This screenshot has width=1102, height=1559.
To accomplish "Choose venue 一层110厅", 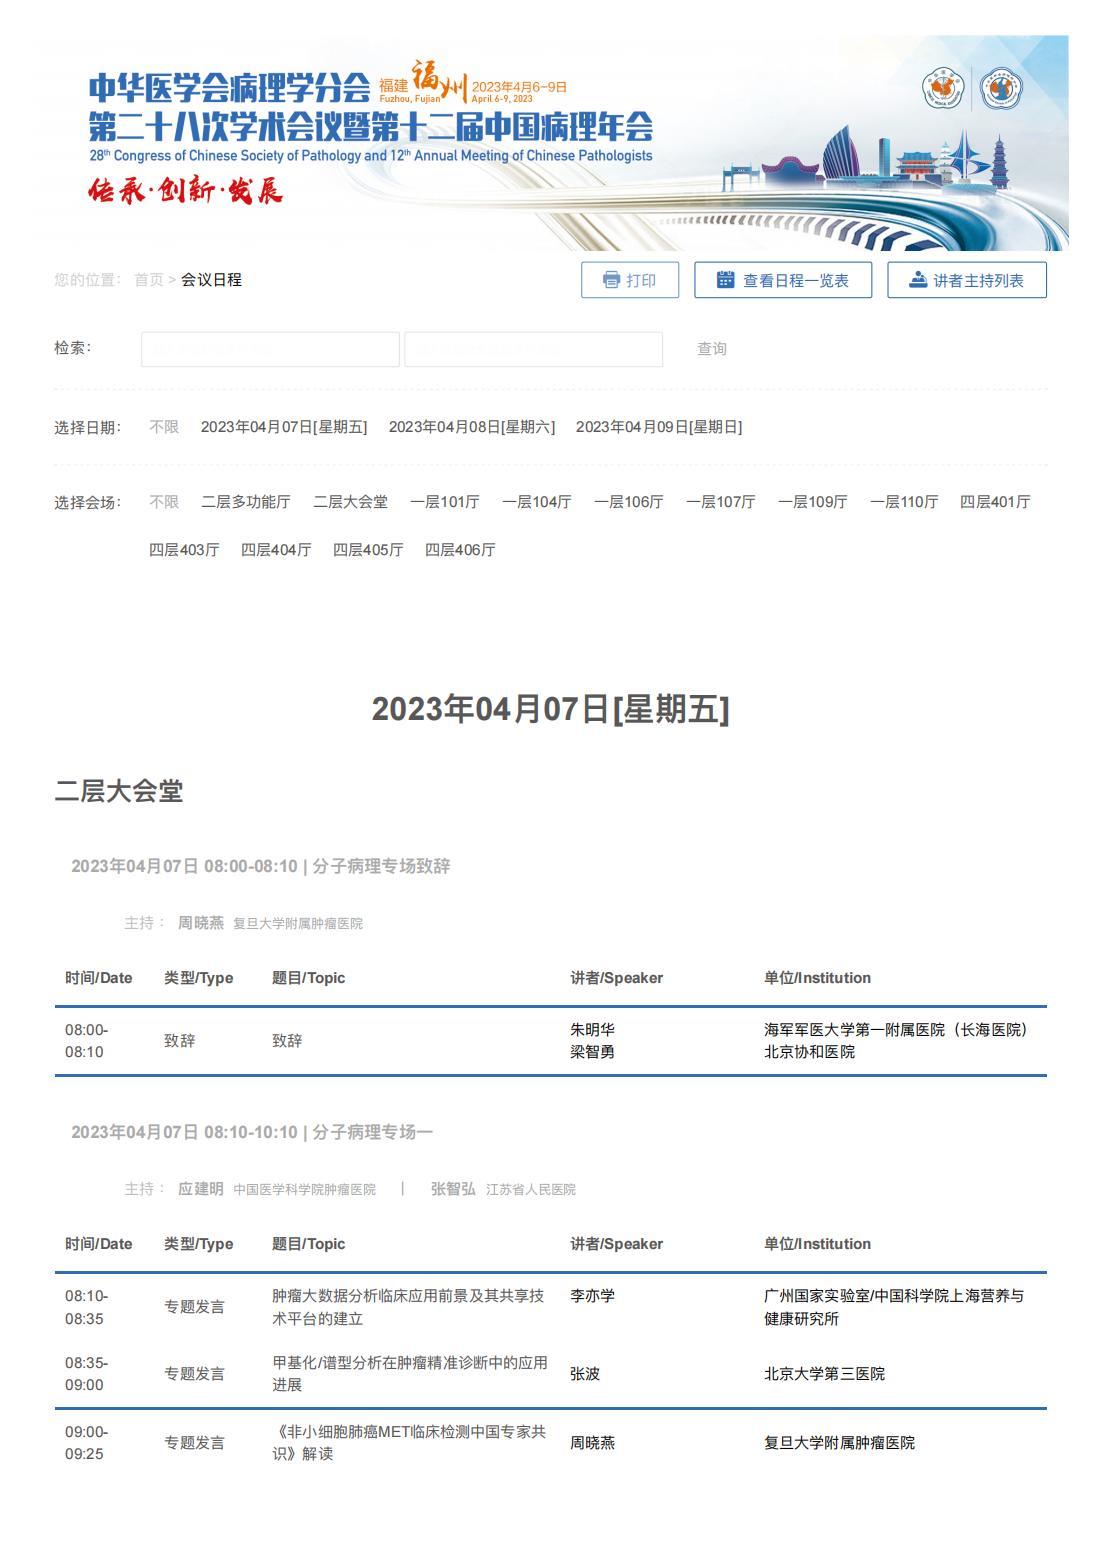I will tap(904, 502).
